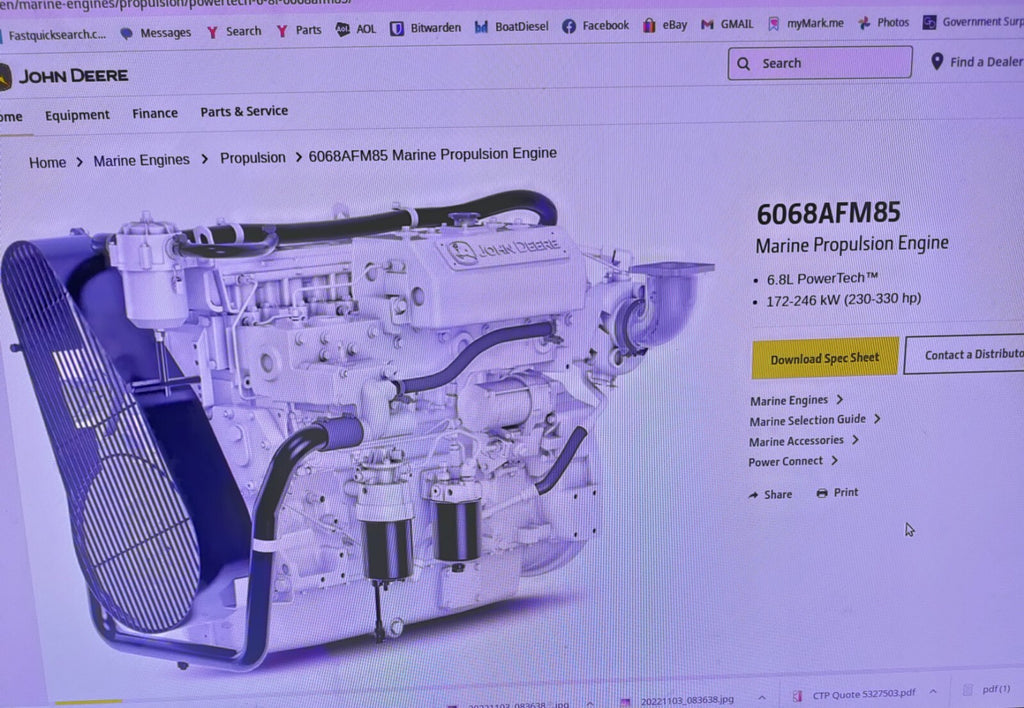Click the John Deere logo
Screen dimensions: 1024x708
[x=63, y=76]
